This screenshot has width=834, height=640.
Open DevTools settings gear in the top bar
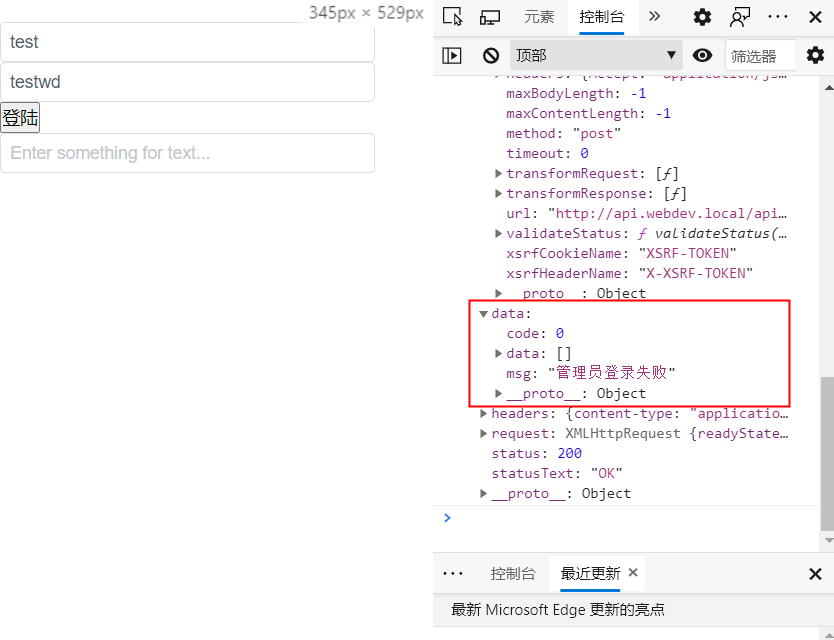702,17
